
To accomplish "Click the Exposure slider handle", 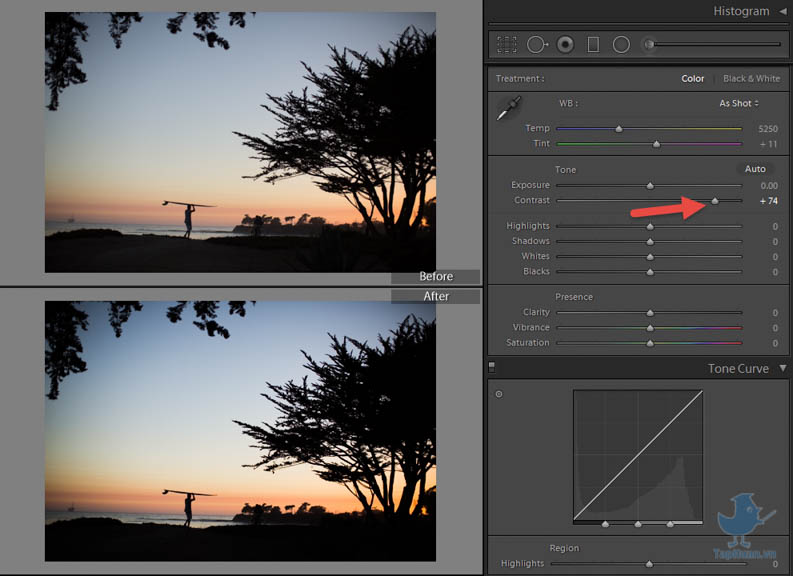I will pos(650,186).
